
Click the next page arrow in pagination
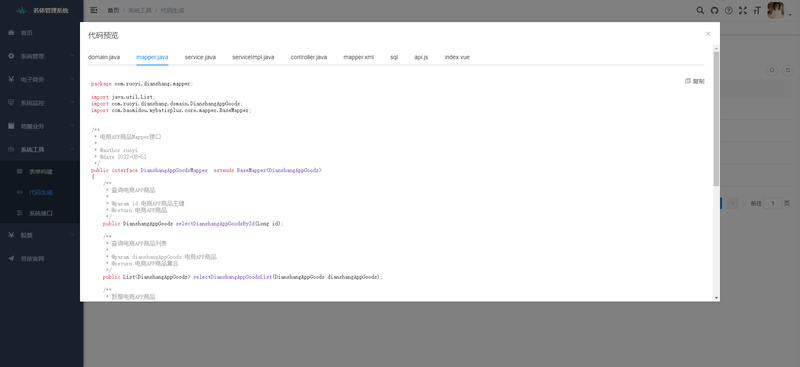pos(733,203)
